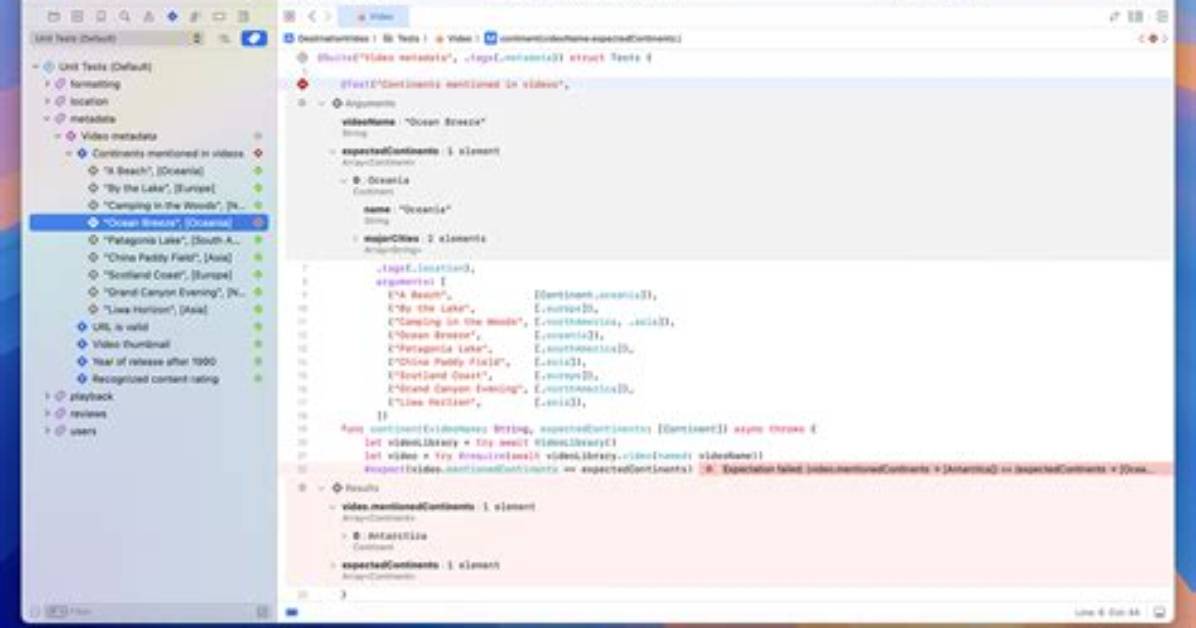The image size is (1196, 628).
Task: Open the Issue navigator warning icon
Action: 149,16
